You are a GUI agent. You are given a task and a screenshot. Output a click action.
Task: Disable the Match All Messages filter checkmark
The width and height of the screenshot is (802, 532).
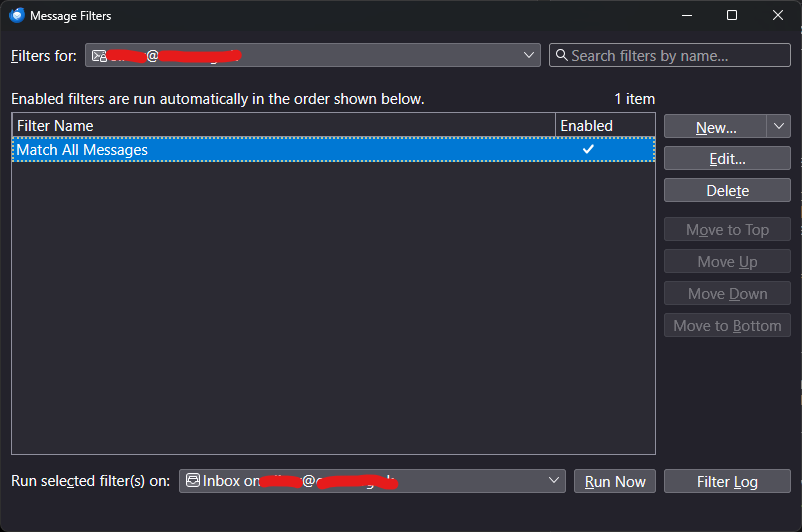(588, 150)
